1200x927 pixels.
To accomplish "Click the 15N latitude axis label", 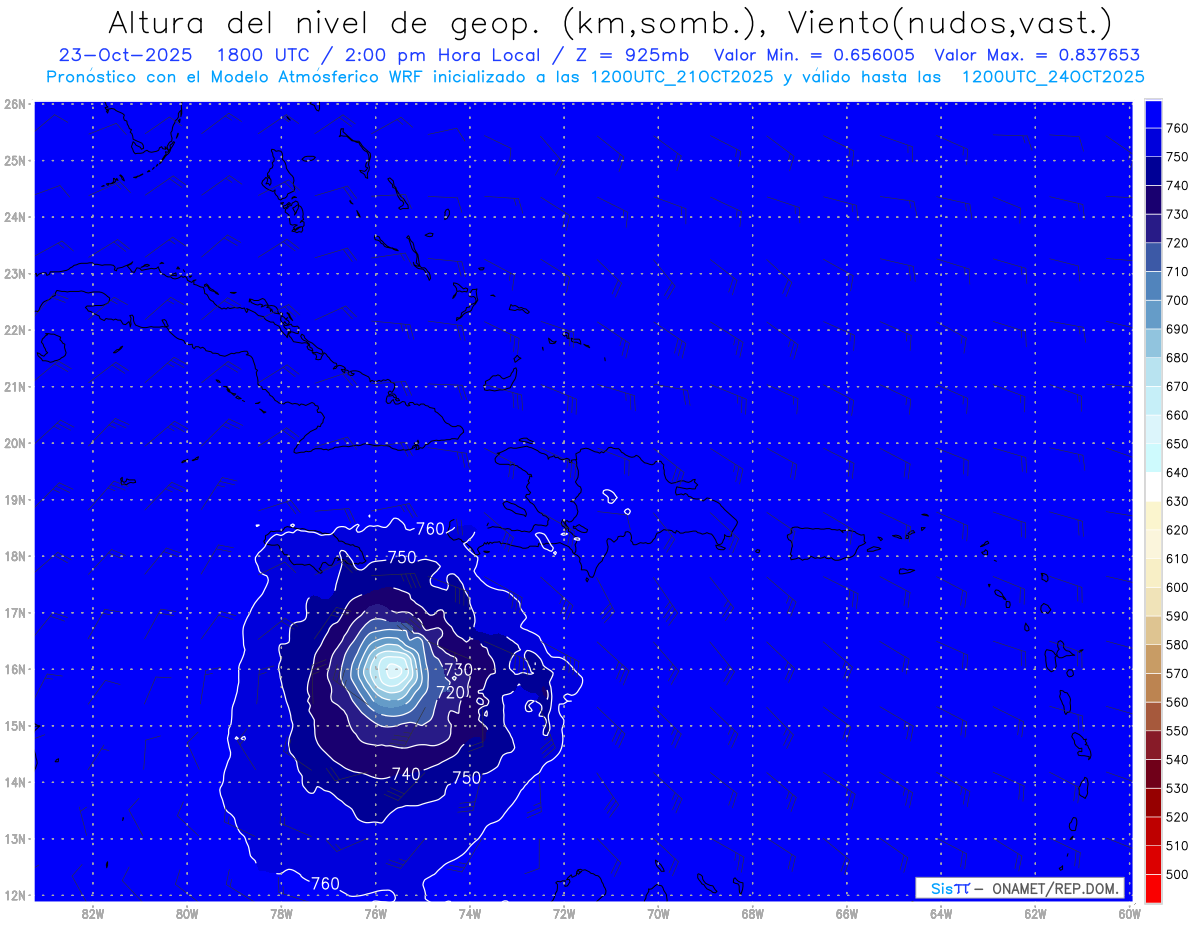I will 14,726.
